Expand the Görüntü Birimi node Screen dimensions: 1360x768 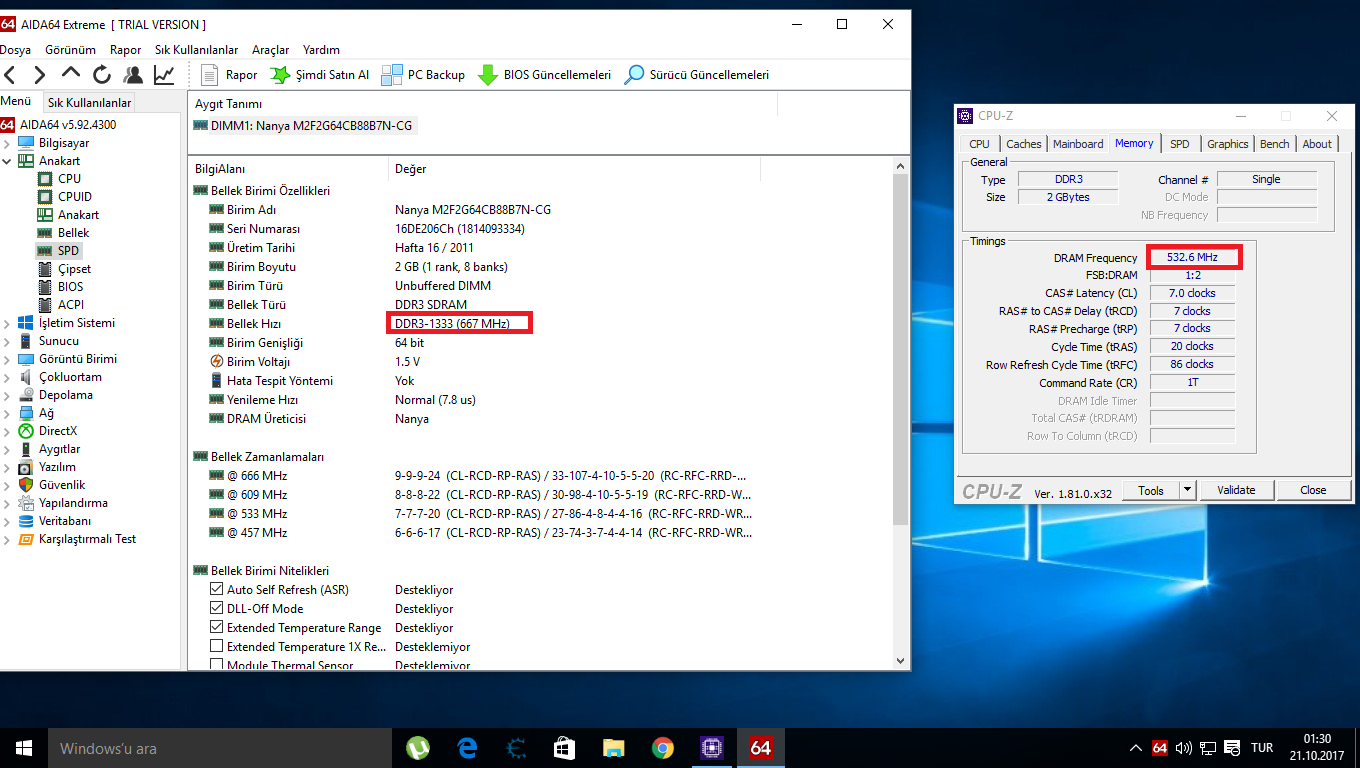[x=7, y=359]
